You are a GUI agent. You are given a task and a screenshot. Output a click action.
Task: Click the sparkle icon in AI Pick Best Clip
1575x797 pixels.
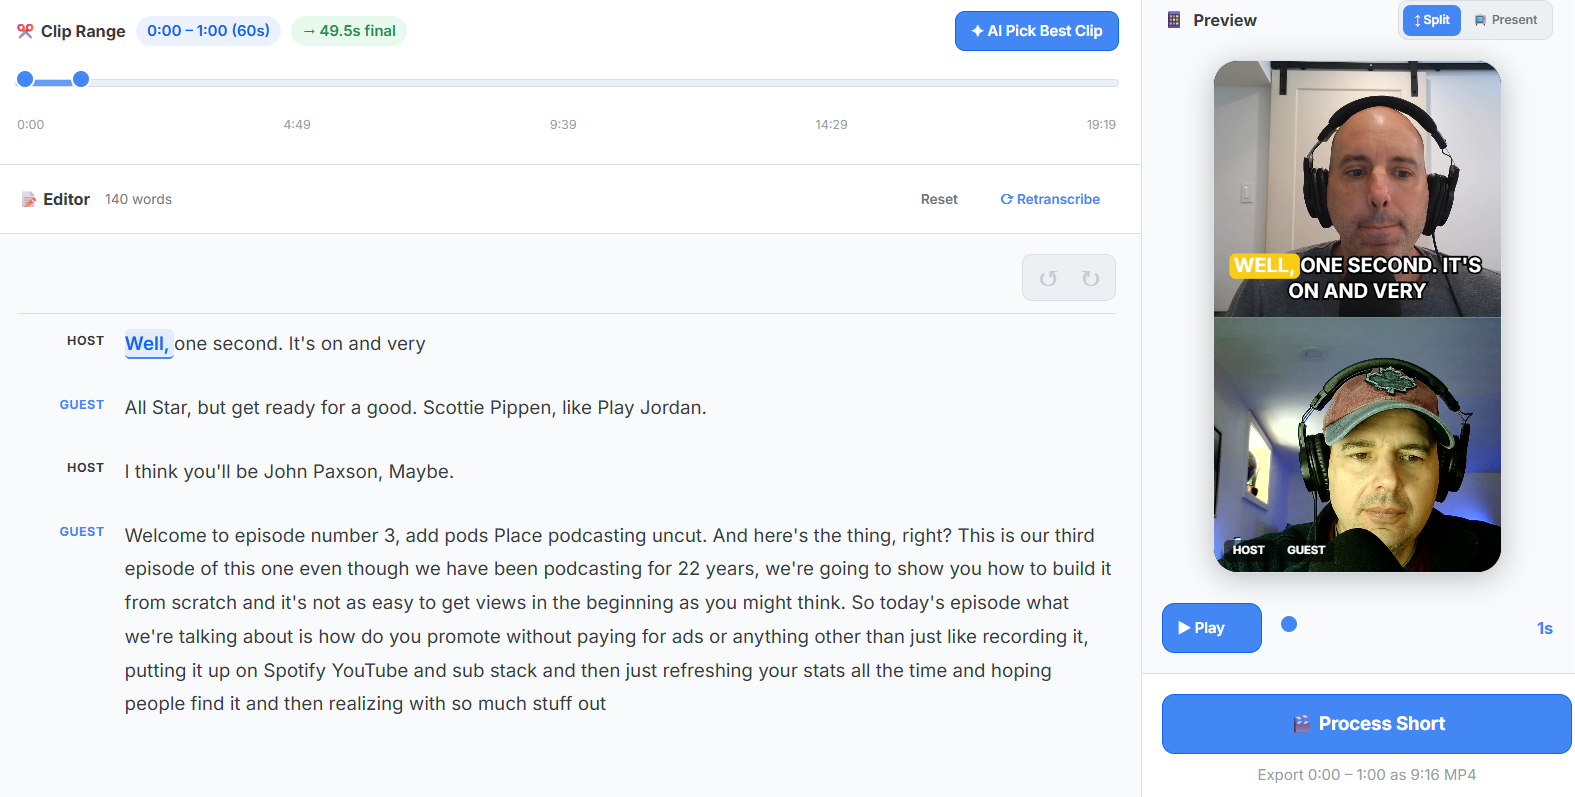click(976, 31)
